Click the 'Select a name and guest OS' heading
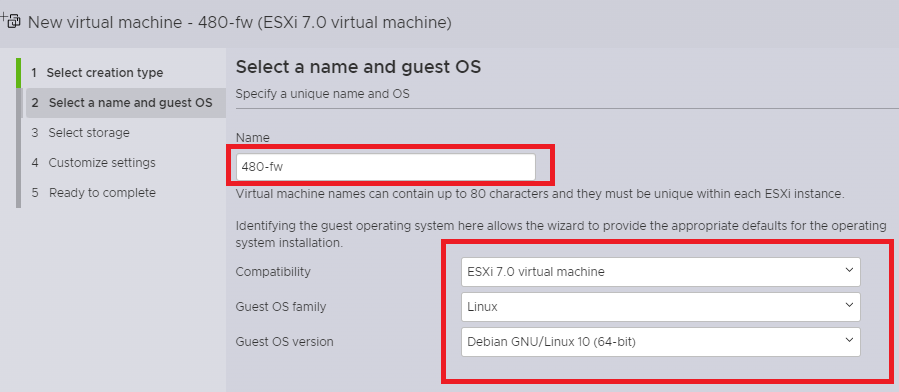The height and width of the screenshot is (392, 899). coord(358,67)
